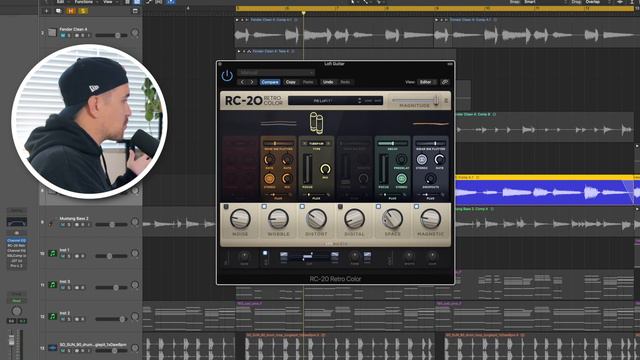
Task: Click the inspector channel strip pan knob
Action: click(16, 311)
